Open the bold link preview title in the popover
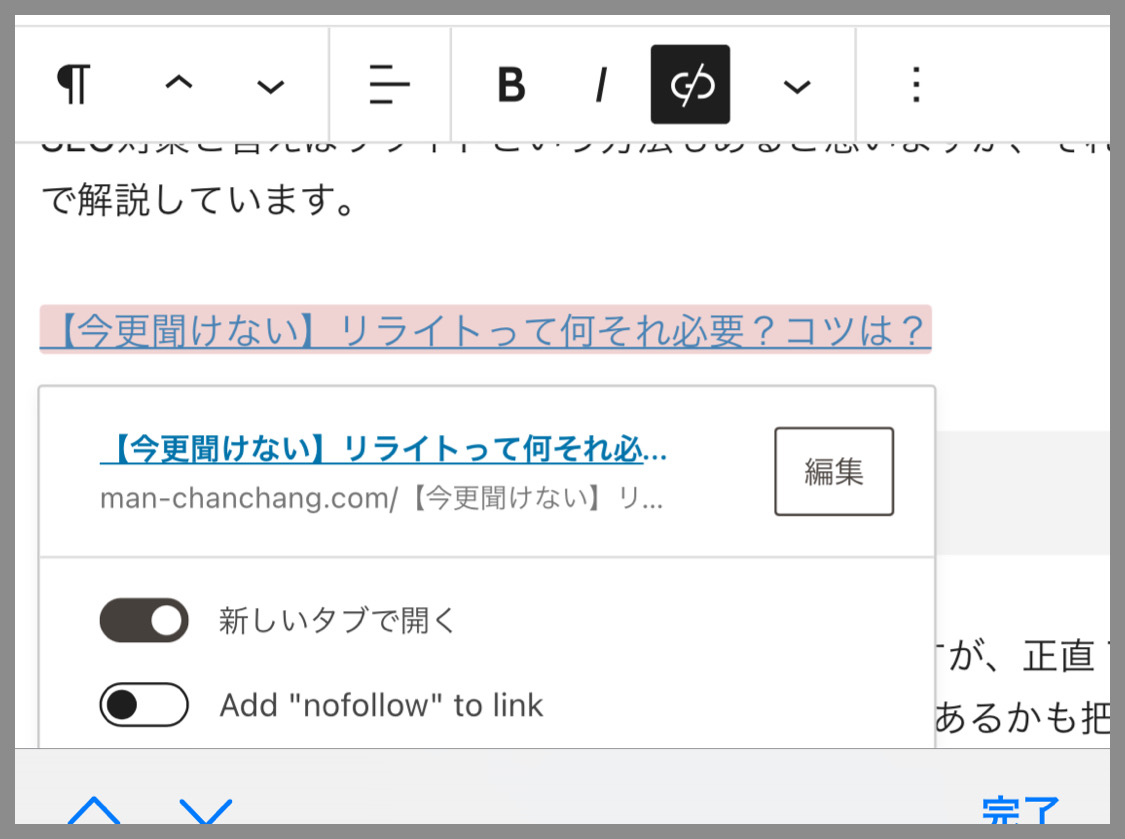1125x839 pixels. 383,451
